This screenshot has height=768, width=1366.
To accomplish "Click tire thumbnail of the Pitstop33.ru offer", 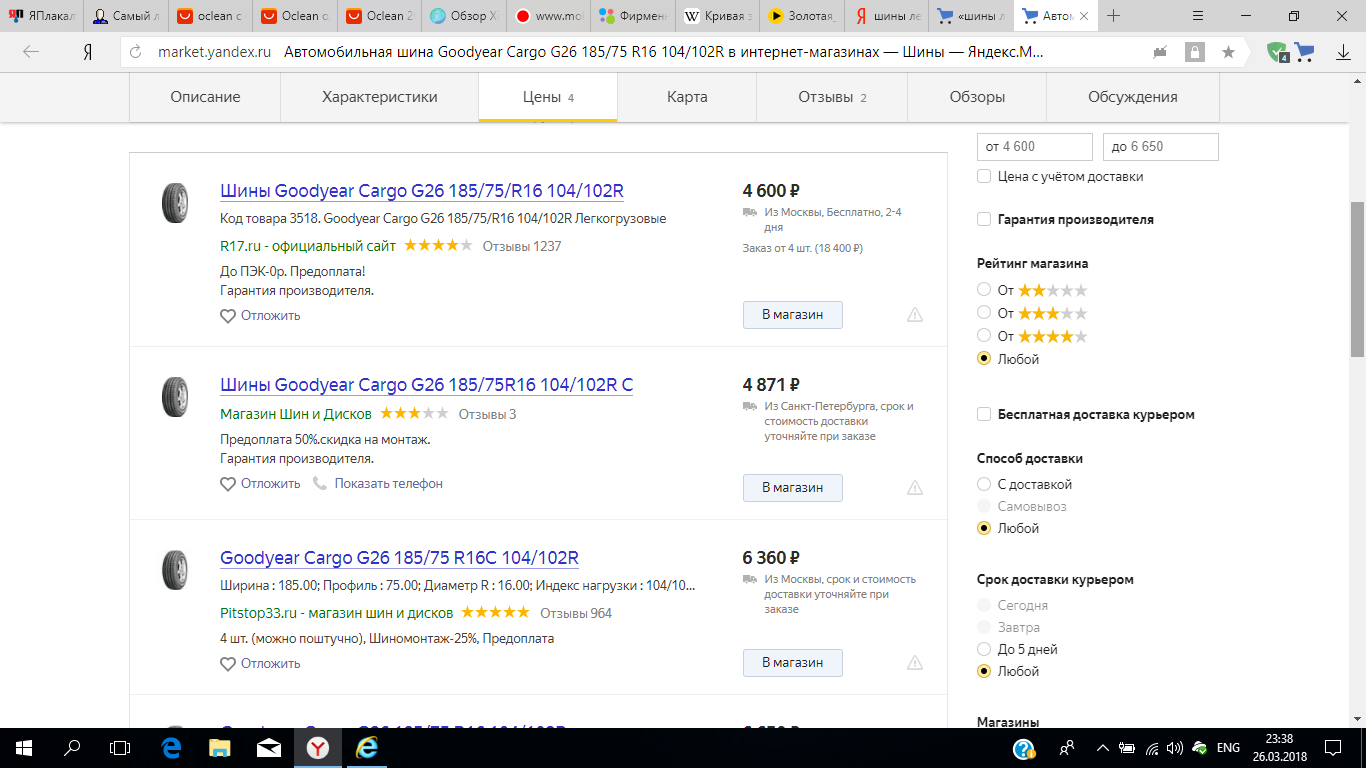I will (x=175, y=570).
